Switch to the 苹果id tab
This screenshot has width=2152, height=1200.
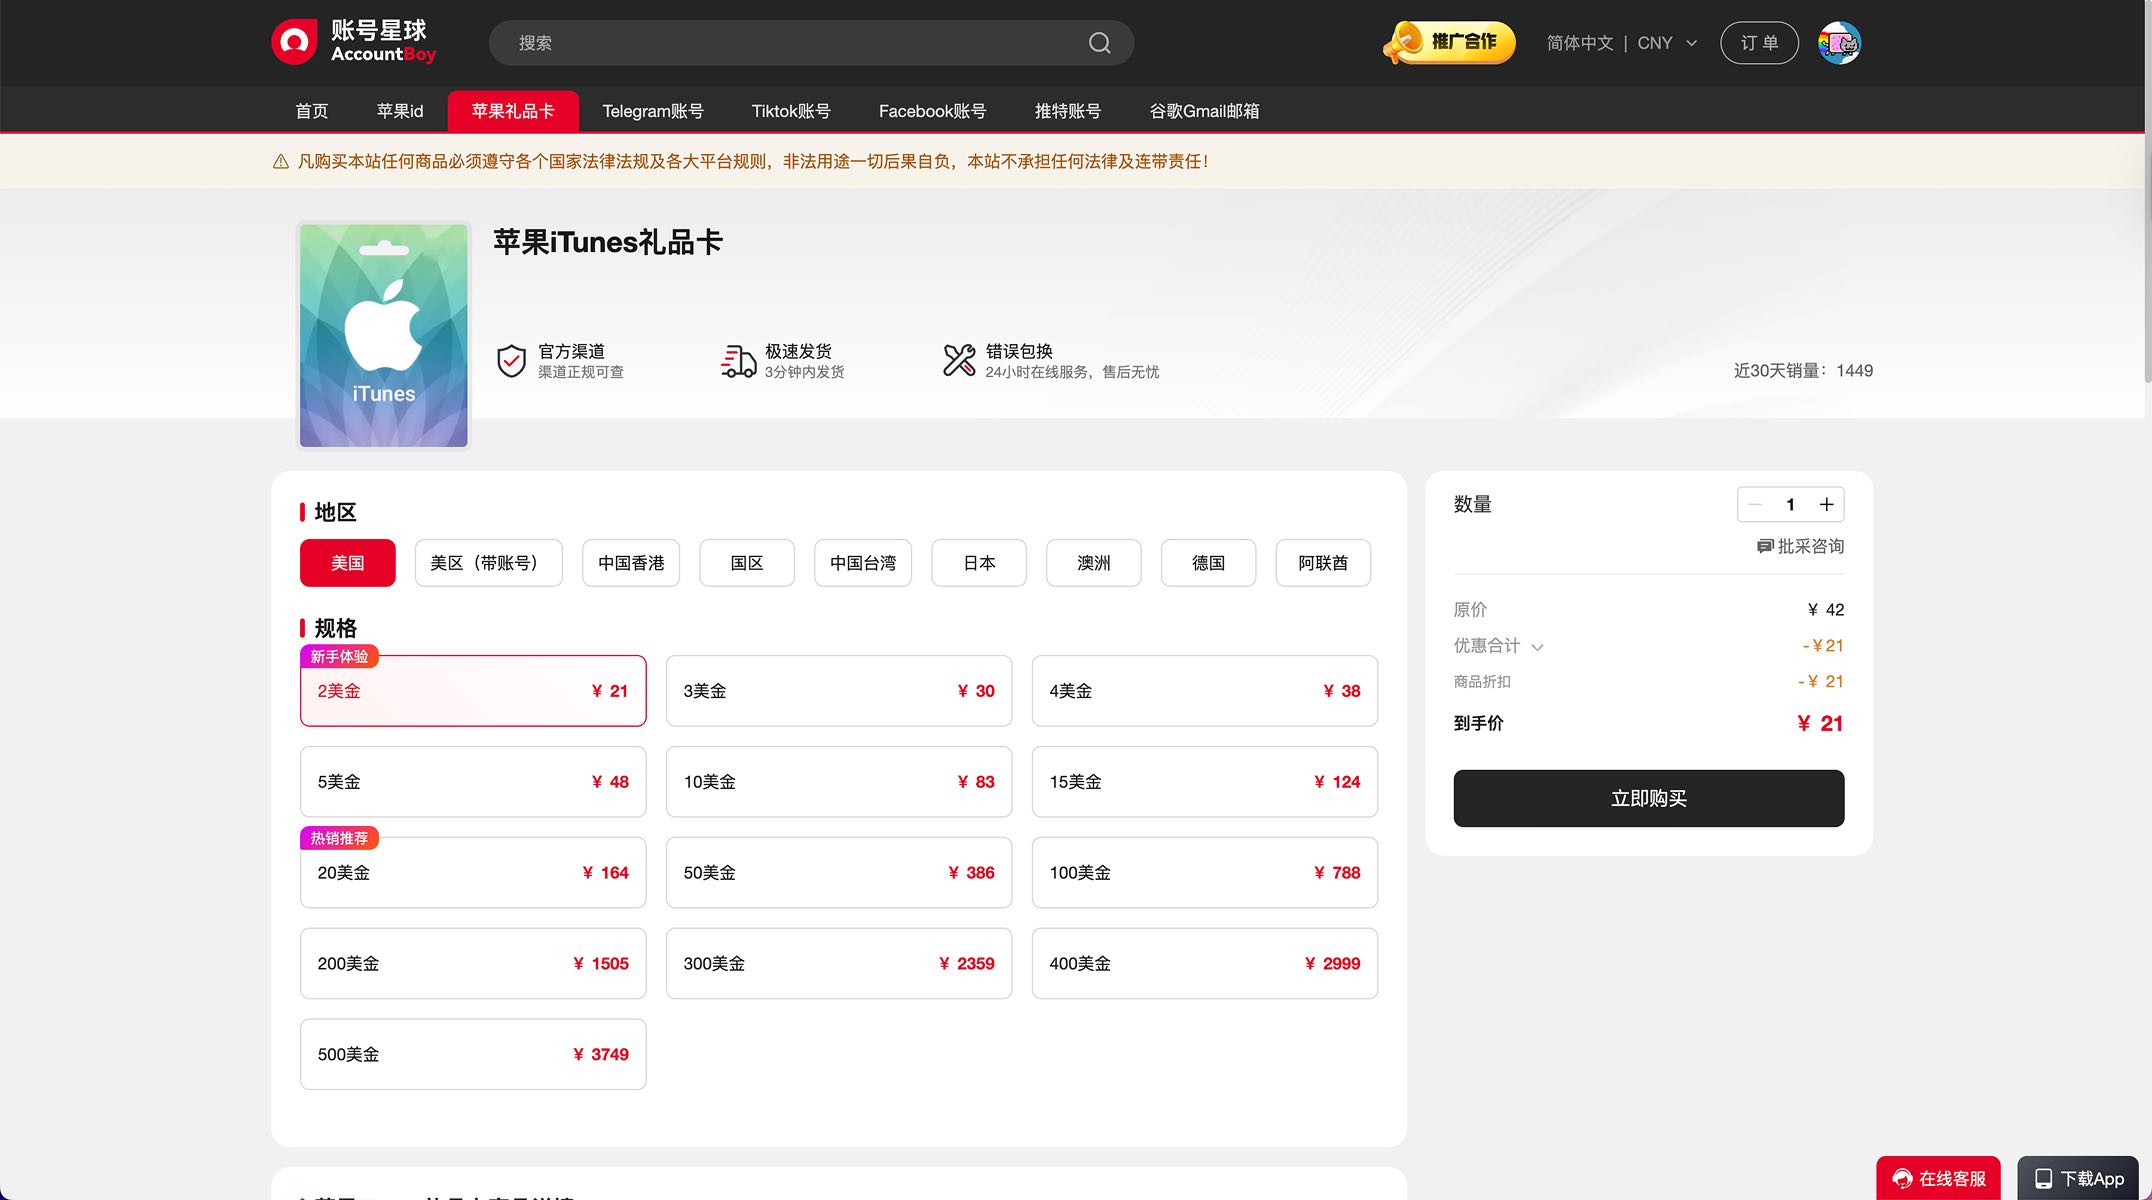[x=399, y=111]
